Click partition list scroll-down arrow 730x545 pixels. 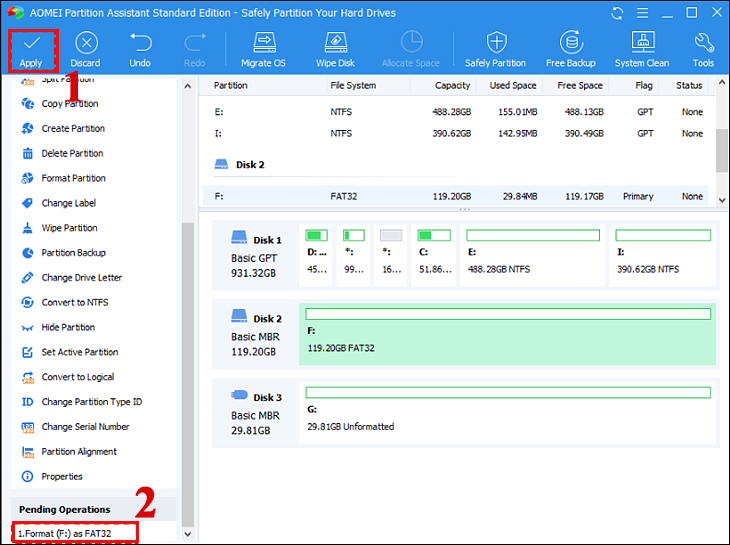tap(722, 200)
